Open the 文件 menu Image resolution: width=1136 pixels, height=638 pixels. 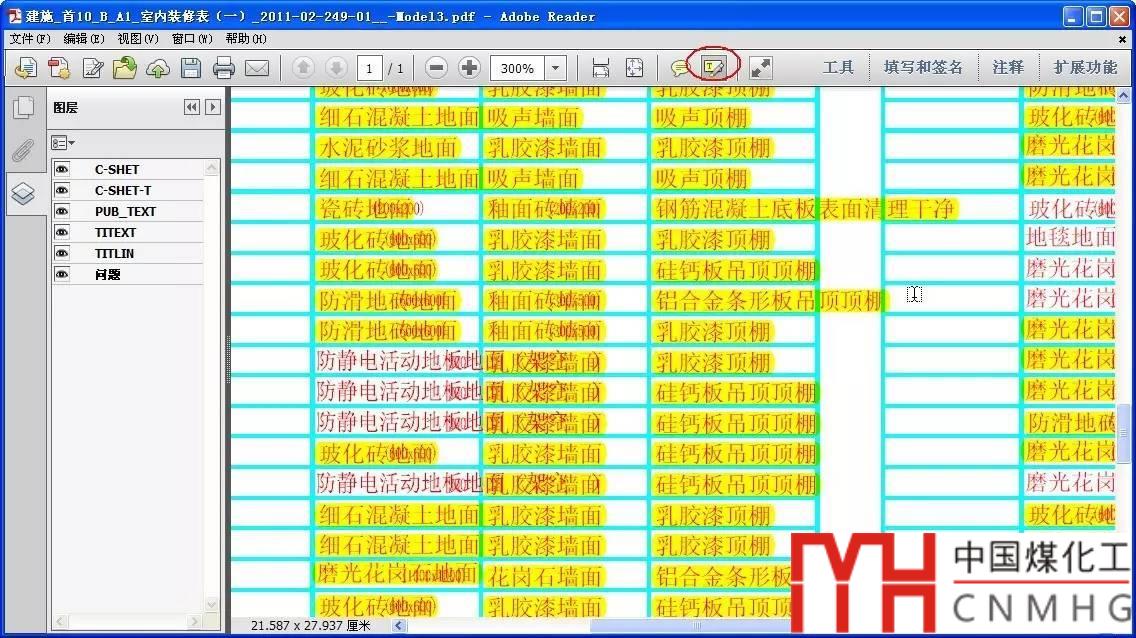[29, 39]
